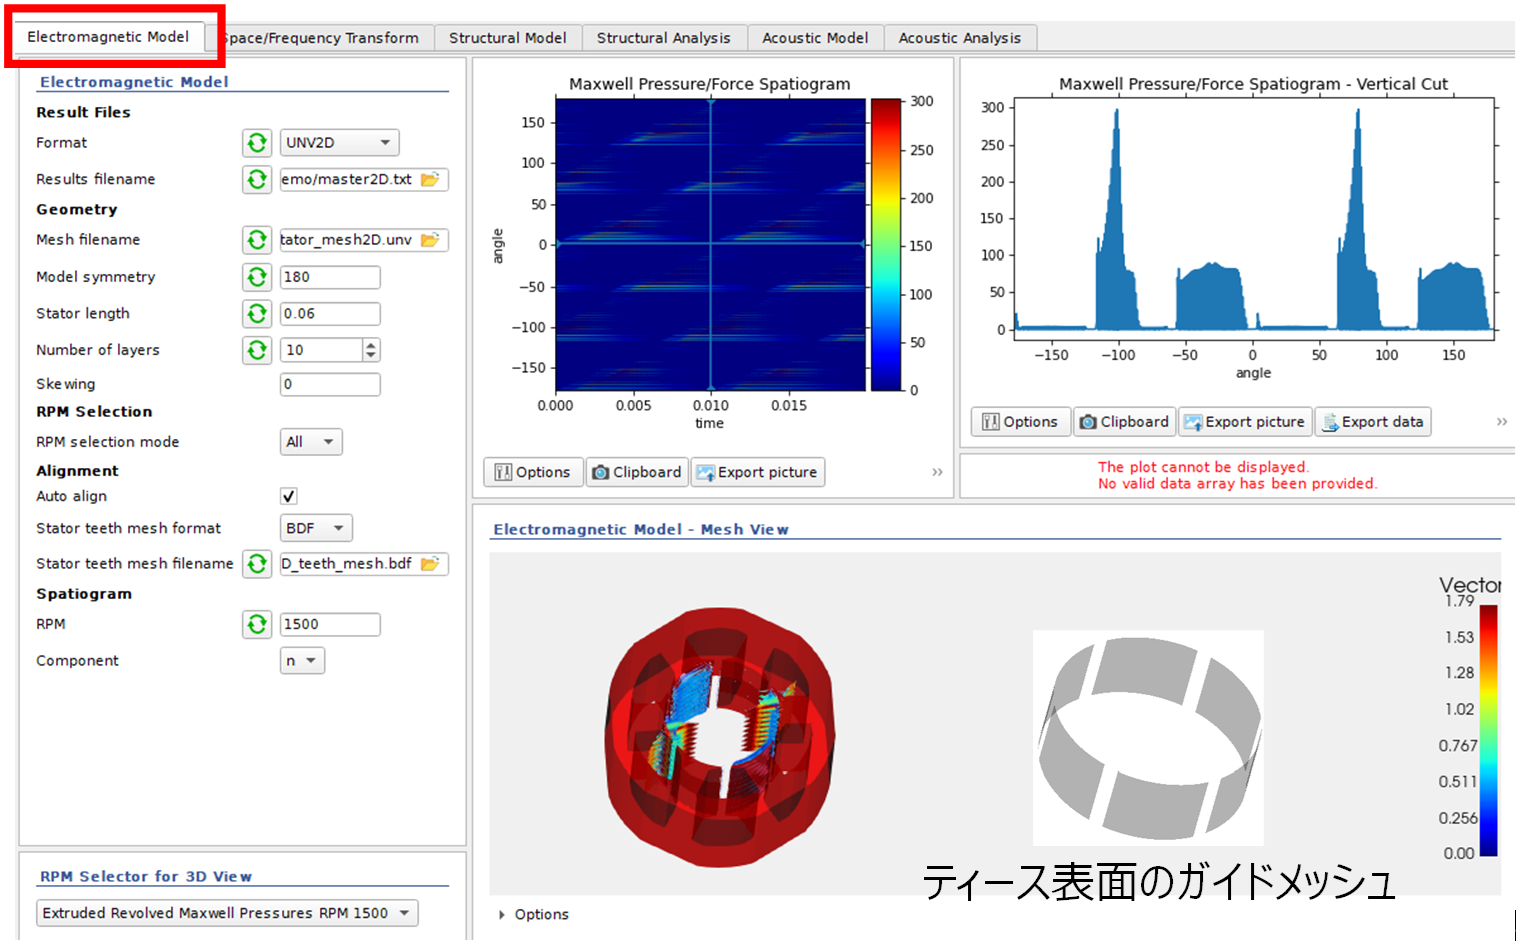Screen dimensions: 1516x941
Task: Open Extruded Revolved Maxwell Pressures dropdown
Action: pyautogui.click(x=227, y=913)
